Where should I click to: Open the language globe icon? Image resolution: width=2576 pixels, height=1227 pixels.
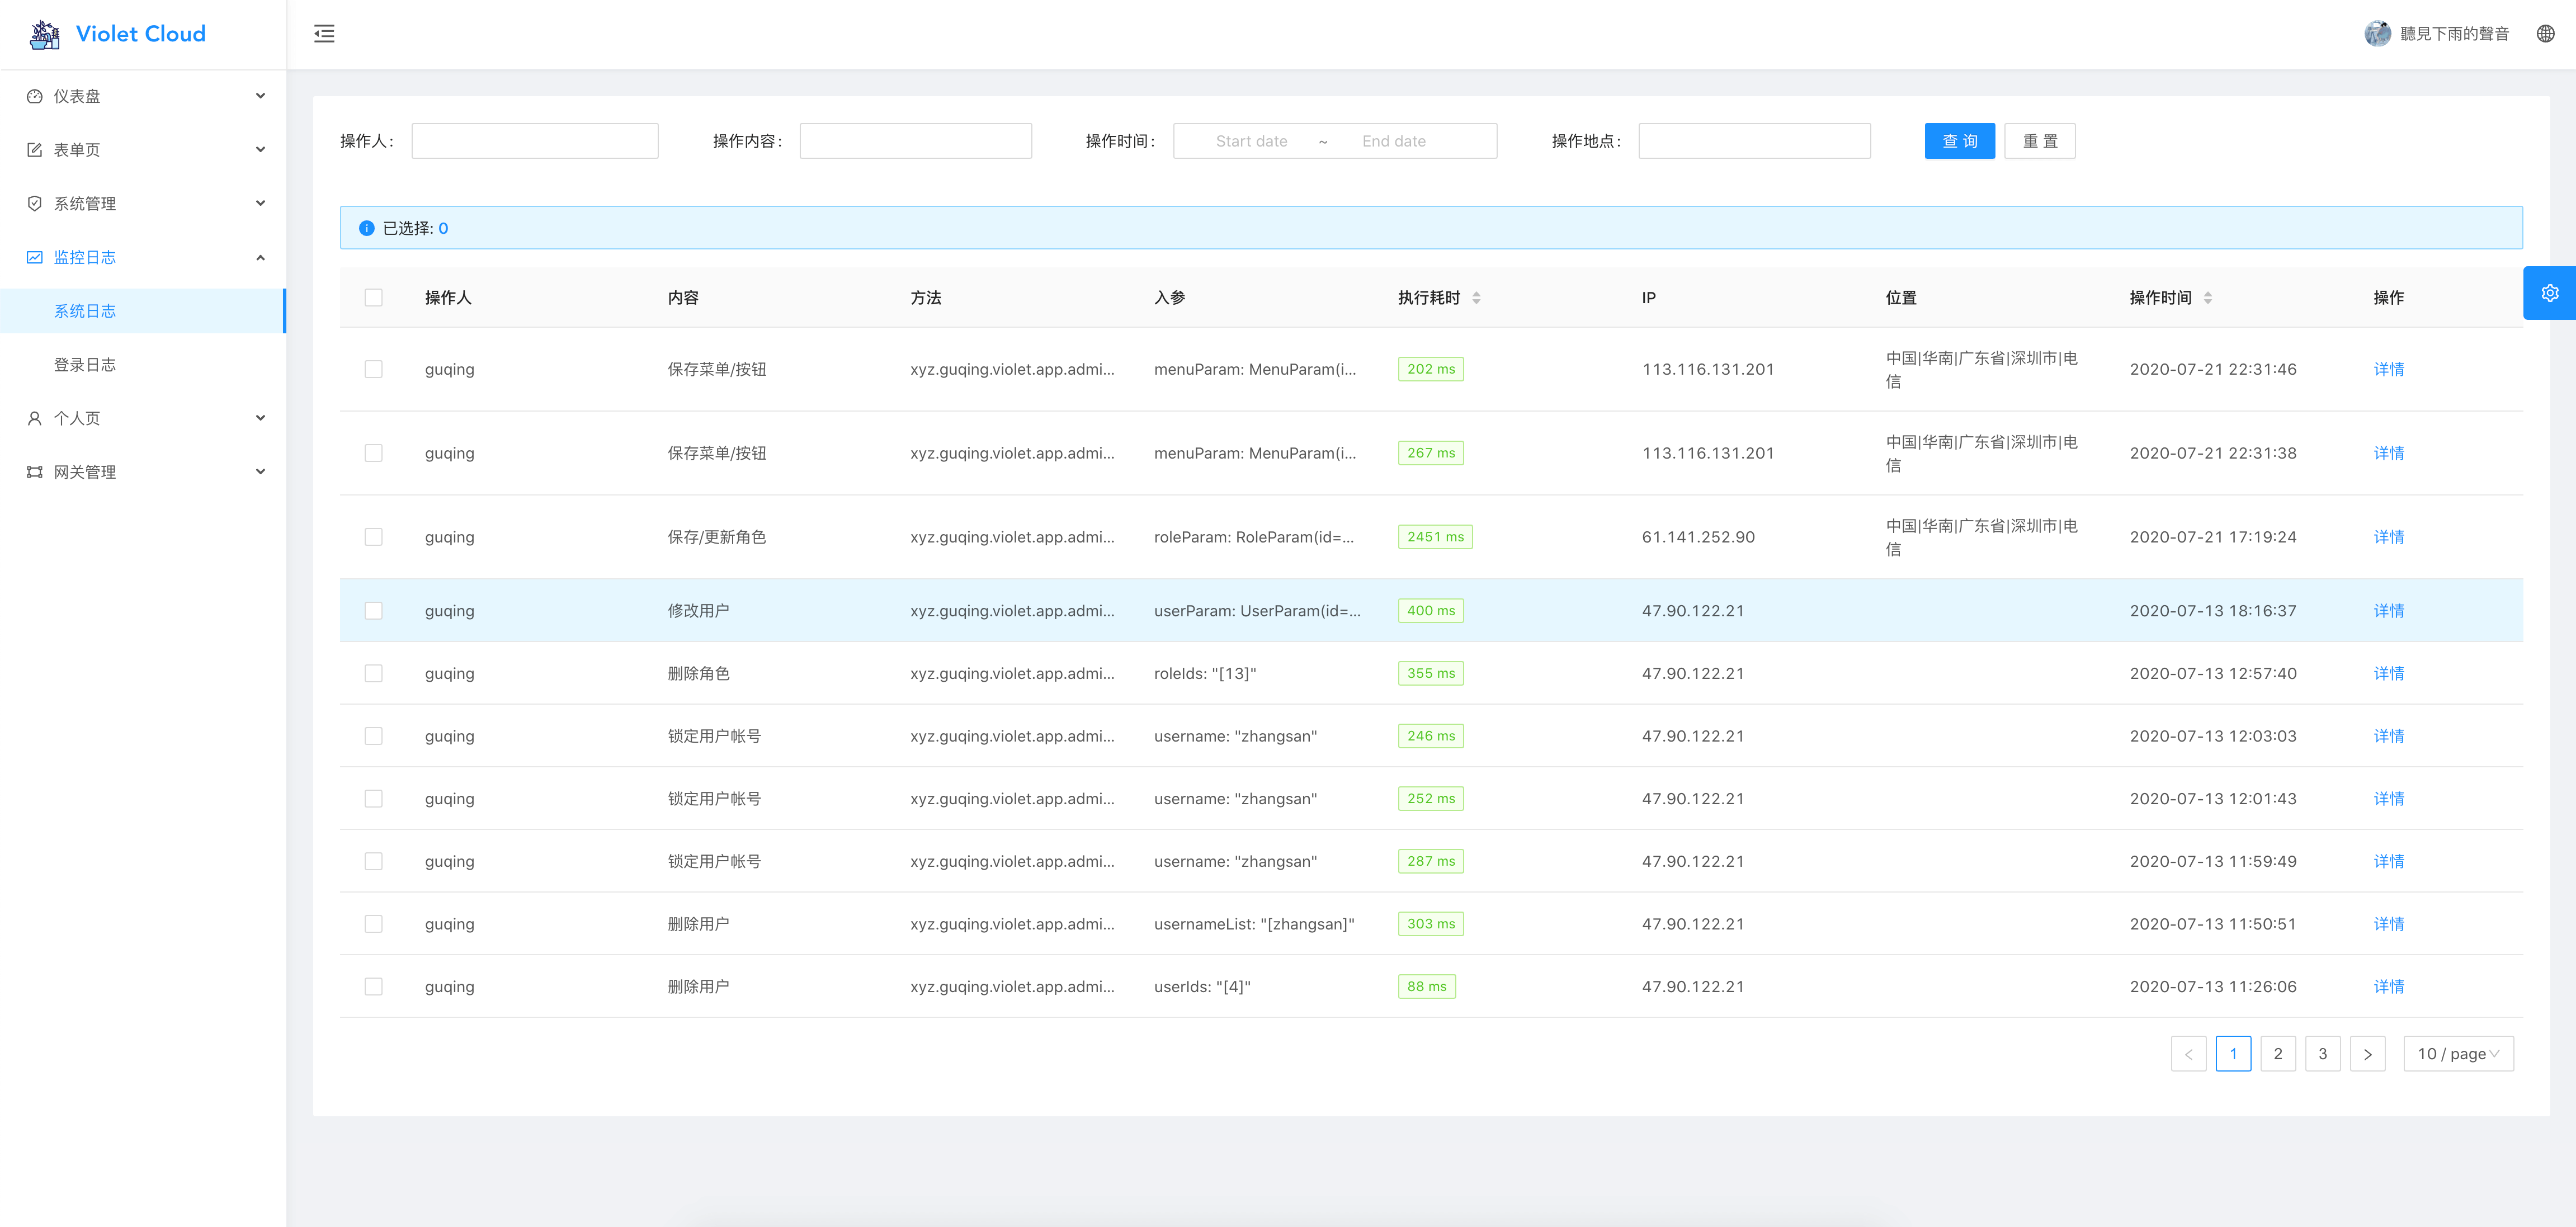tap(2545, 34)
